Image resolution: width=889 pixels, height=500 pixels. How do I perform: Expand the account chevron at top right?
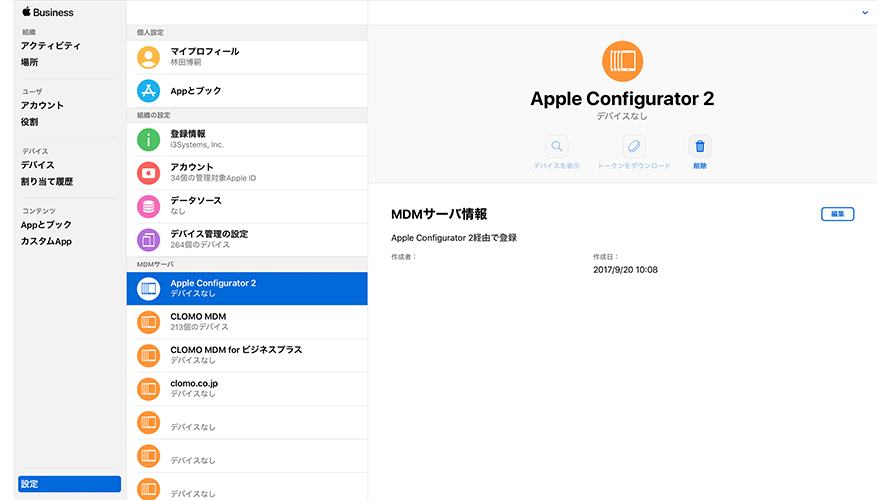(x=865, y=12)
